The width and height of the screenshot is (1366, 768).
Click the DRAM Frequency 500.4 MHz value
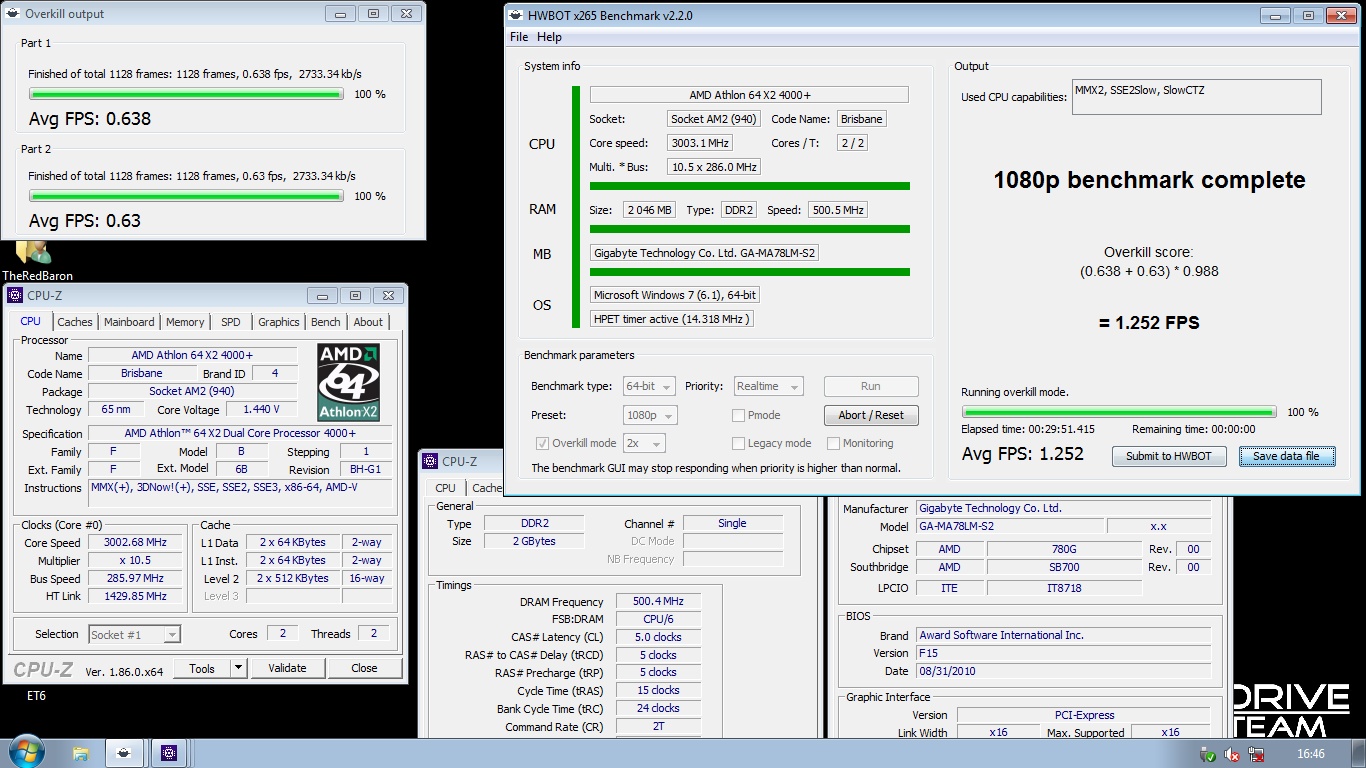coord(658,602)
